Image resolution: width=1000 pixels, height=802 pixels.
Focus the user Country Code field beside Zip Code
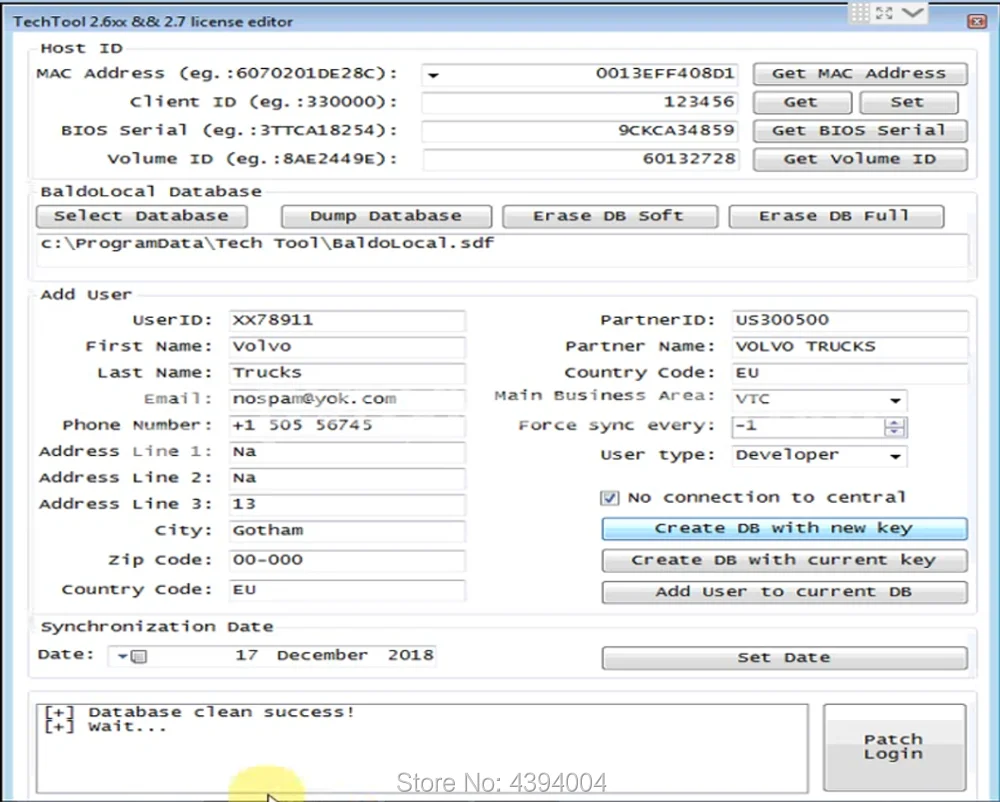tap(347, 590)
